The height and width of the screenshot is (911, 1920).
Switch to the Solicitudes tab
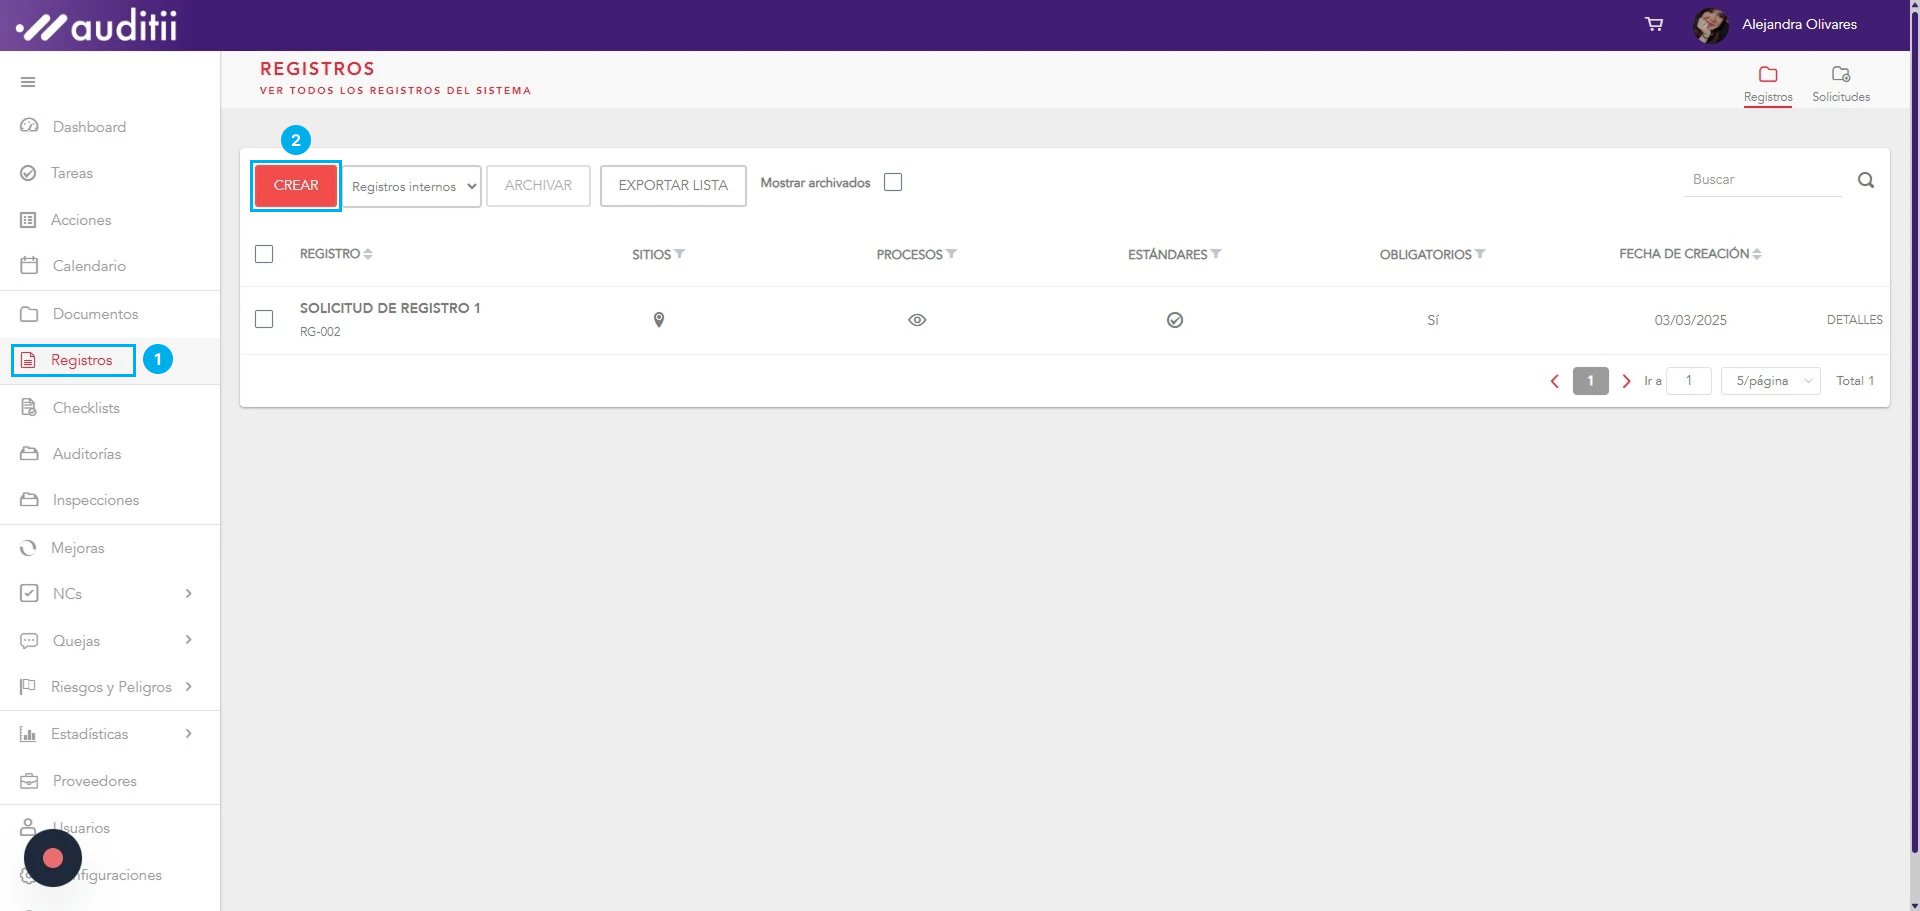click(x=1840, y=84)
